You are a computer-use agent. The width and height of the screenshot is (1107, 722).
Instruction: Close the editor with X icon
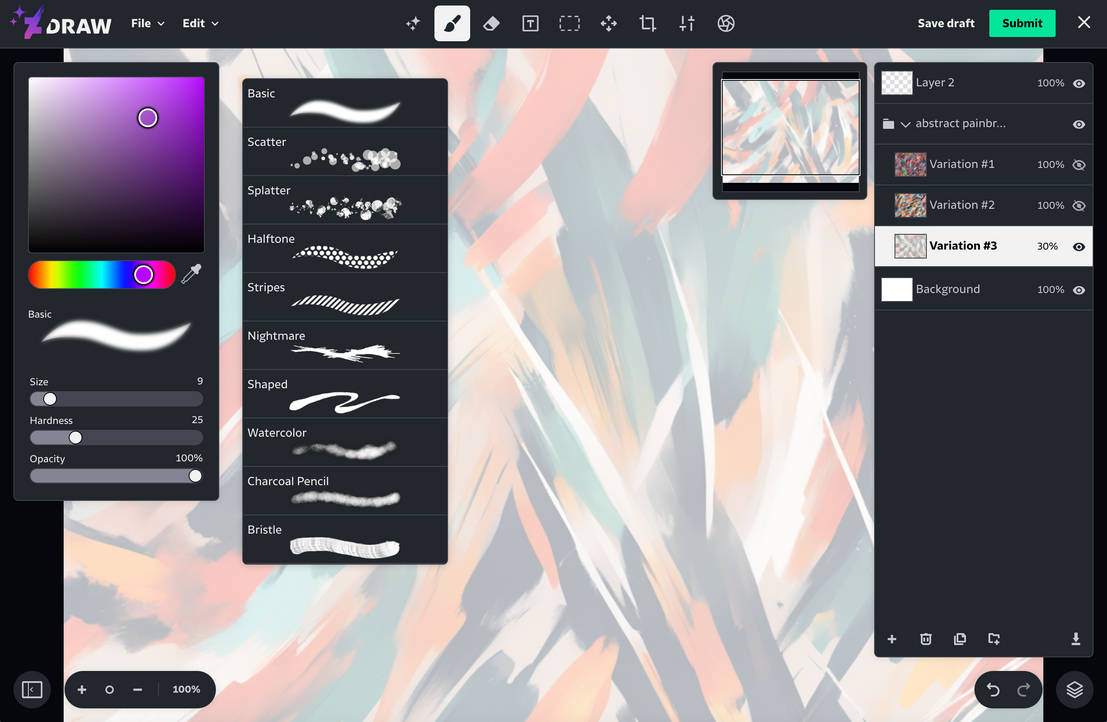click(x=1084, y=23)
